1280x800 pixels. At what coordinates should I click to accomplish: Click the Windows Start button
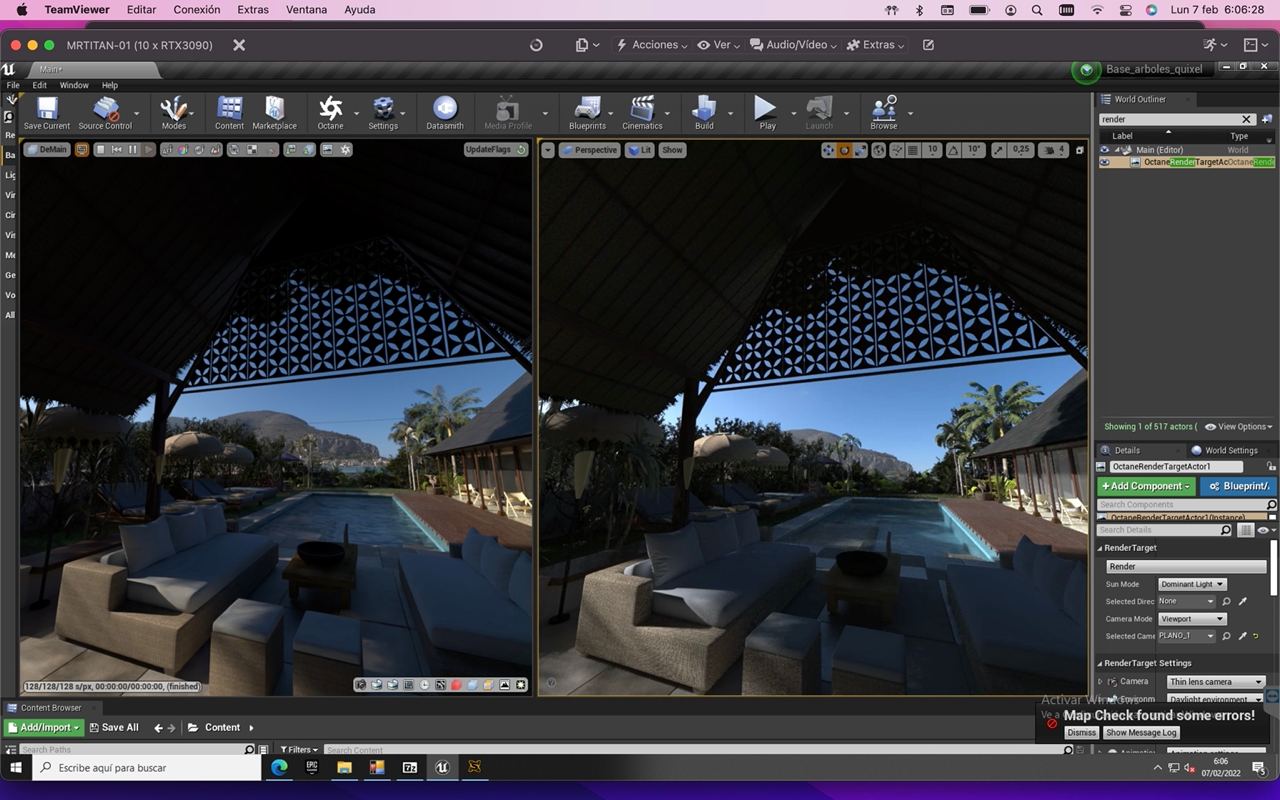click(x=16, y=767)
